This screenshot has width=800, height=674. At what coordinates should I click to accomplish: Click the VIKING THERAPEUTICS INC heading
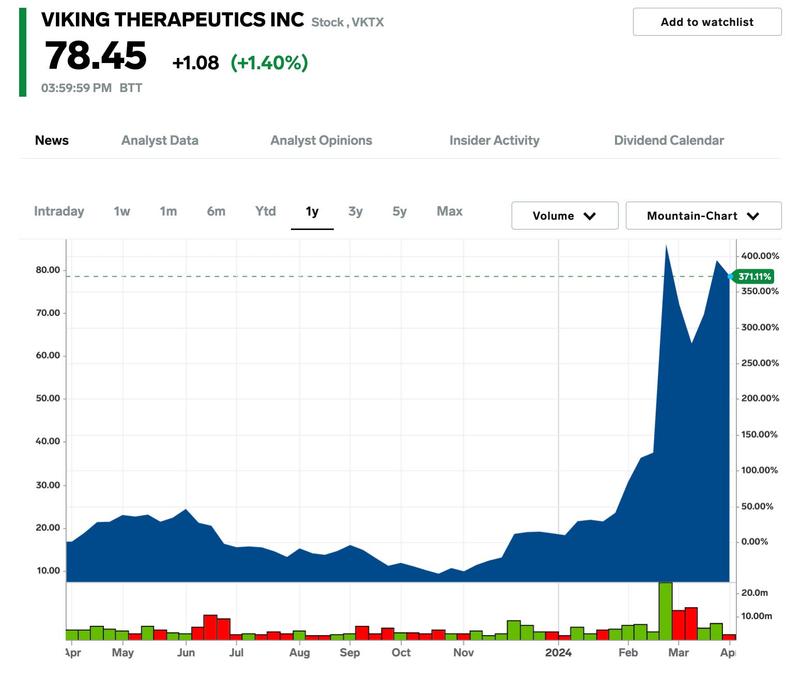click(172, 20)
